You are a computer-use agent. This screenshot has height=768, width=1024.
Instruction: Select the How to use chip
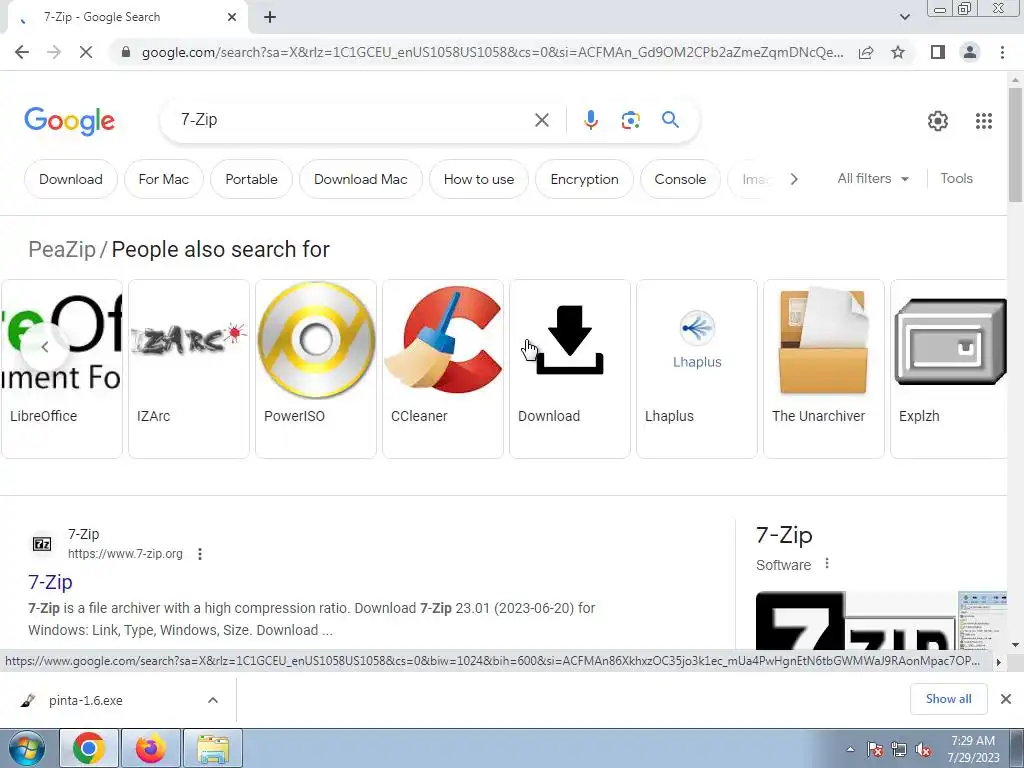479,179
